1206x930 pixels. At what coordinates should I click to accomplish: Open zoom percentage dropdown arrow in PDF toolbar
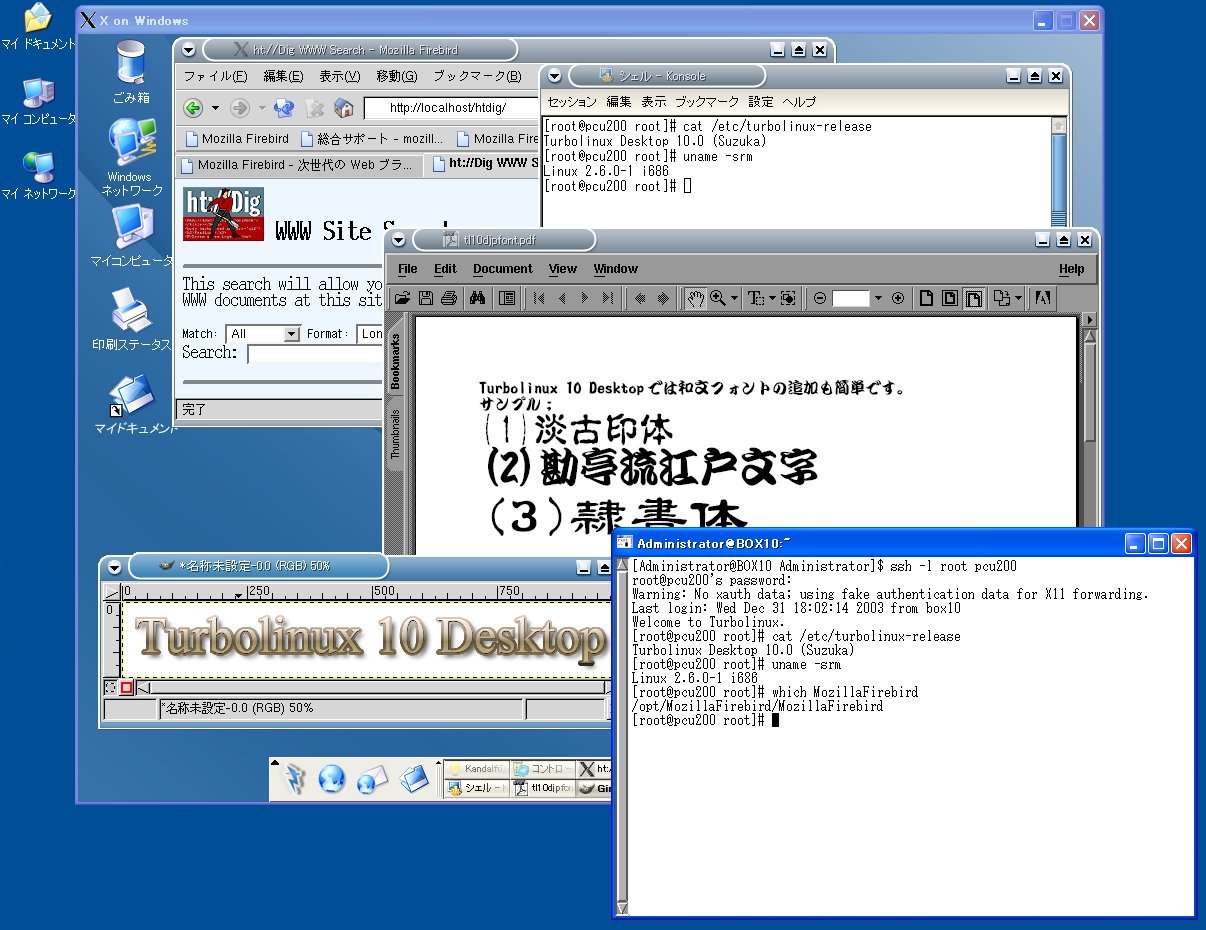[x=878, y=298]
